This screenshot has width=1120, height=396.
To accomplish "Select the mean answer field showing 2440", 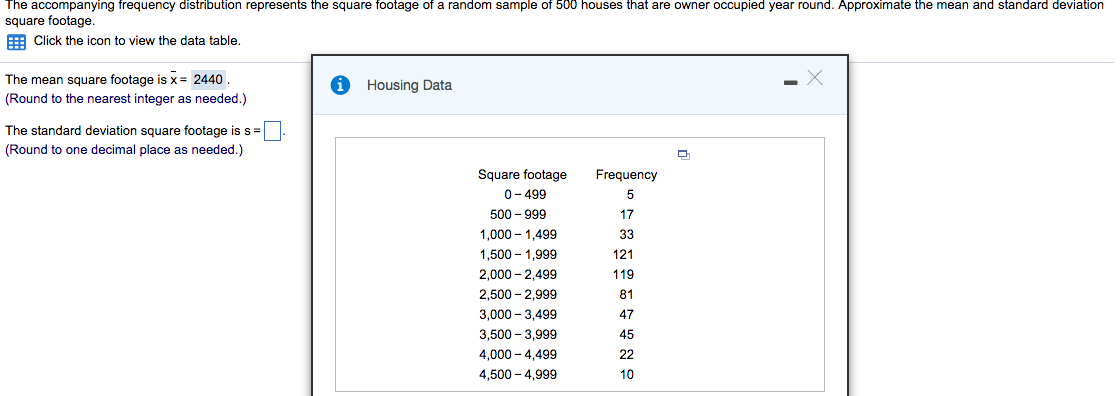I will coord(209,79).
